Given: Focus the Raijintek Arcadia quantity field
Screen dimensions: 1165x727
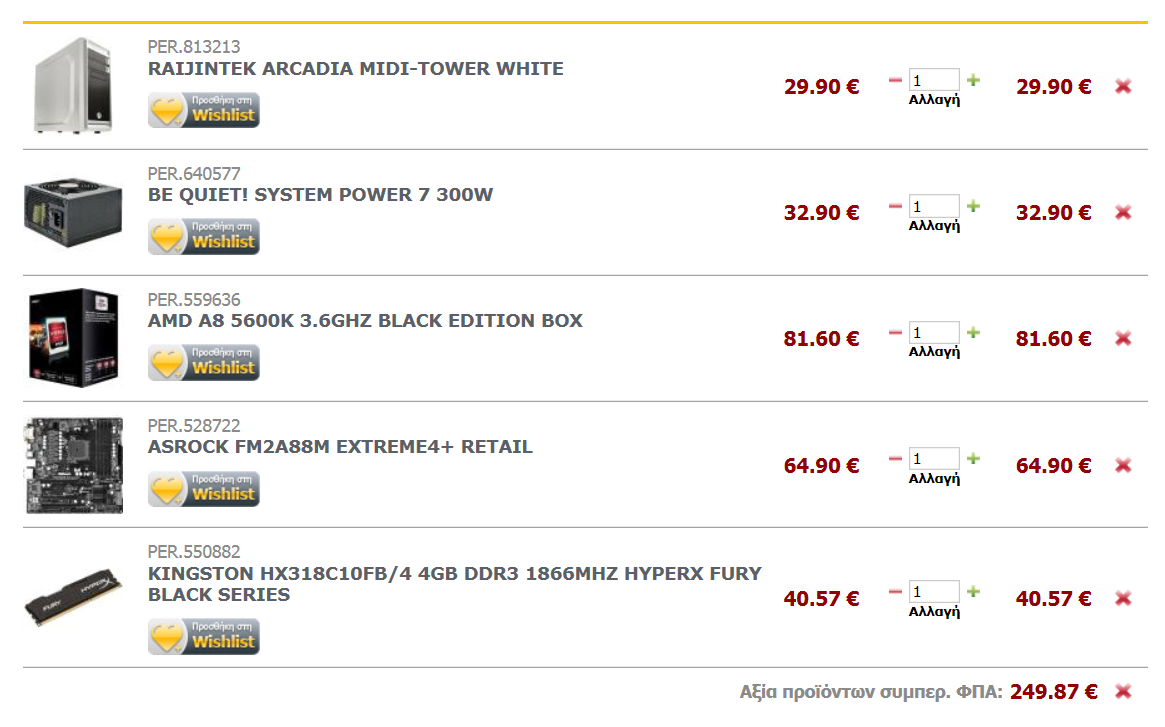Looking at the screenshot, I should [x=934, y=80].
